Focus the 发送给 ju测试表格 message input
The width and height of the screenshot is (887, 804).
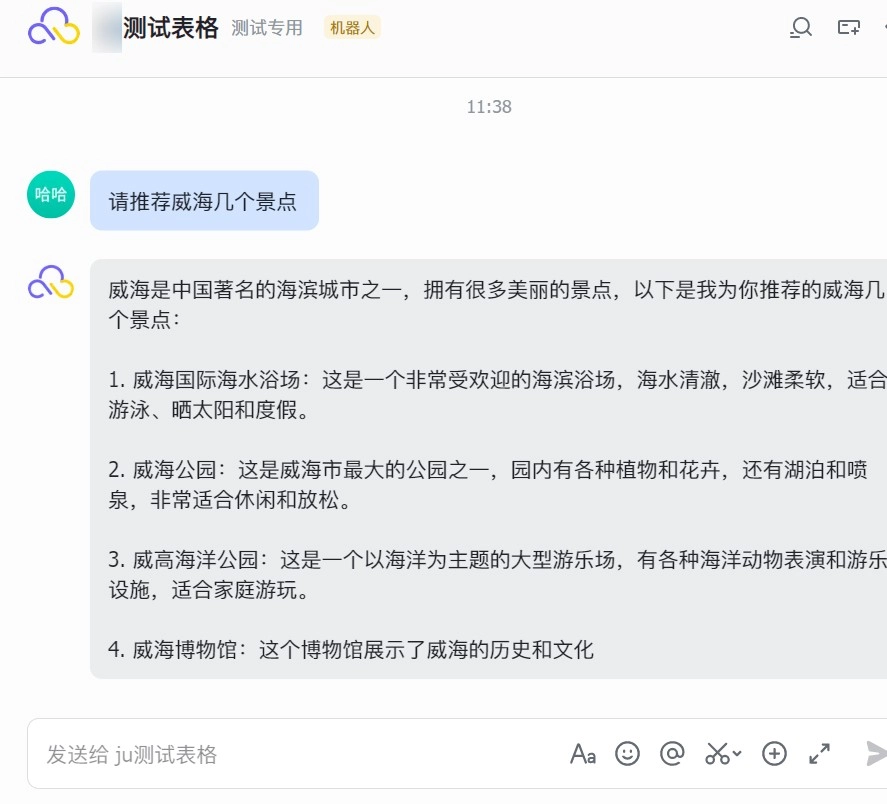pos(300,754)
